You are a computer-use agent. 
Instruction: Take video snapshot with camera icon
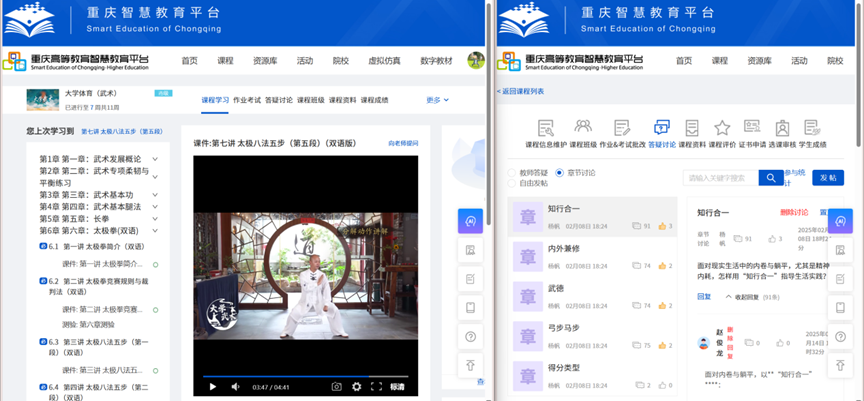coord(336,387)
